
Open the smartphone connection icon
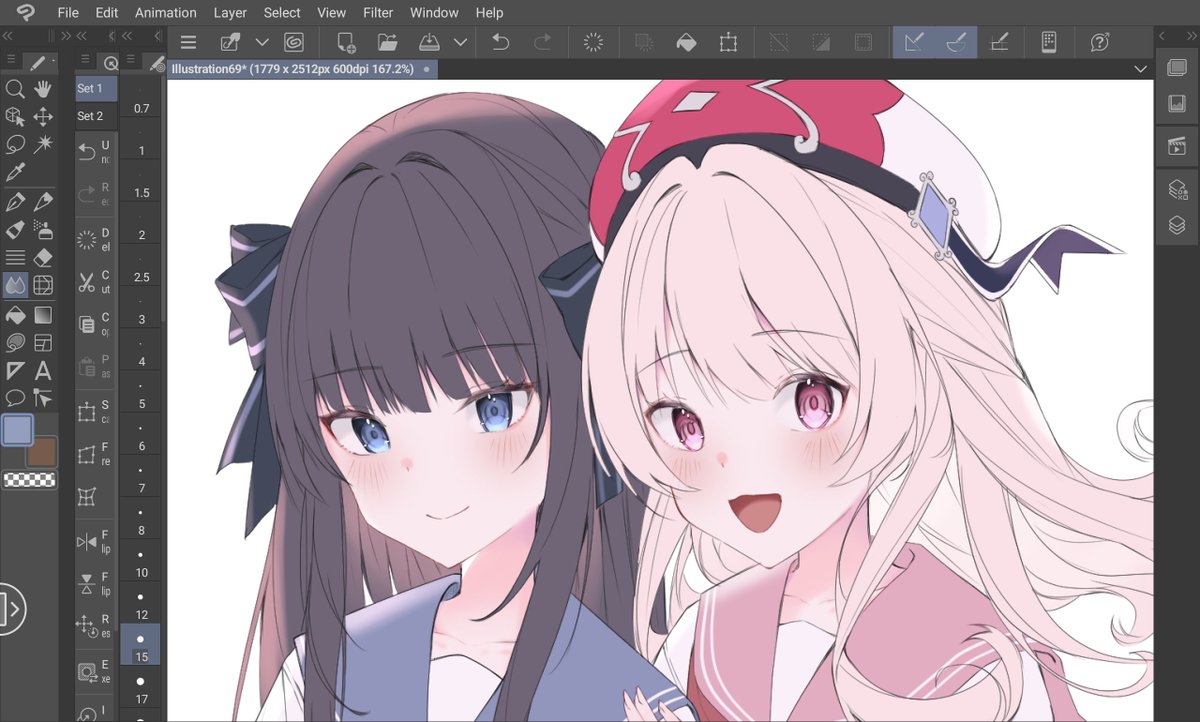tap(1048, 42)
